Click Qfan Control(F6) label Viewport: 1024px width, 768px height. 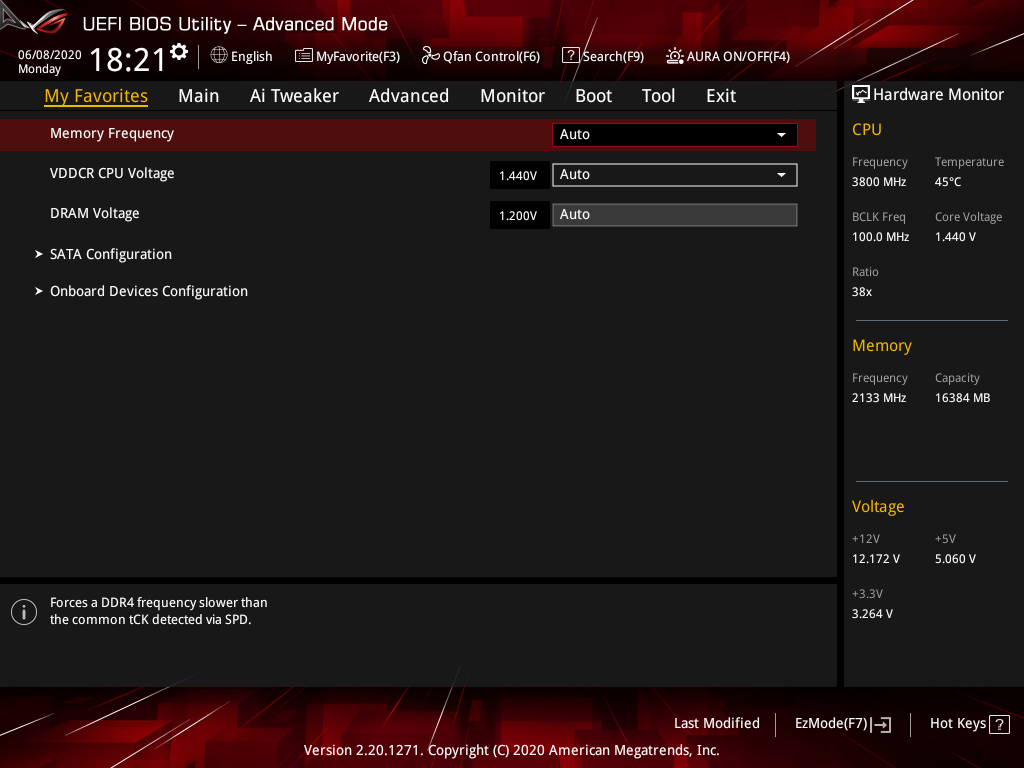pos(491,56)
